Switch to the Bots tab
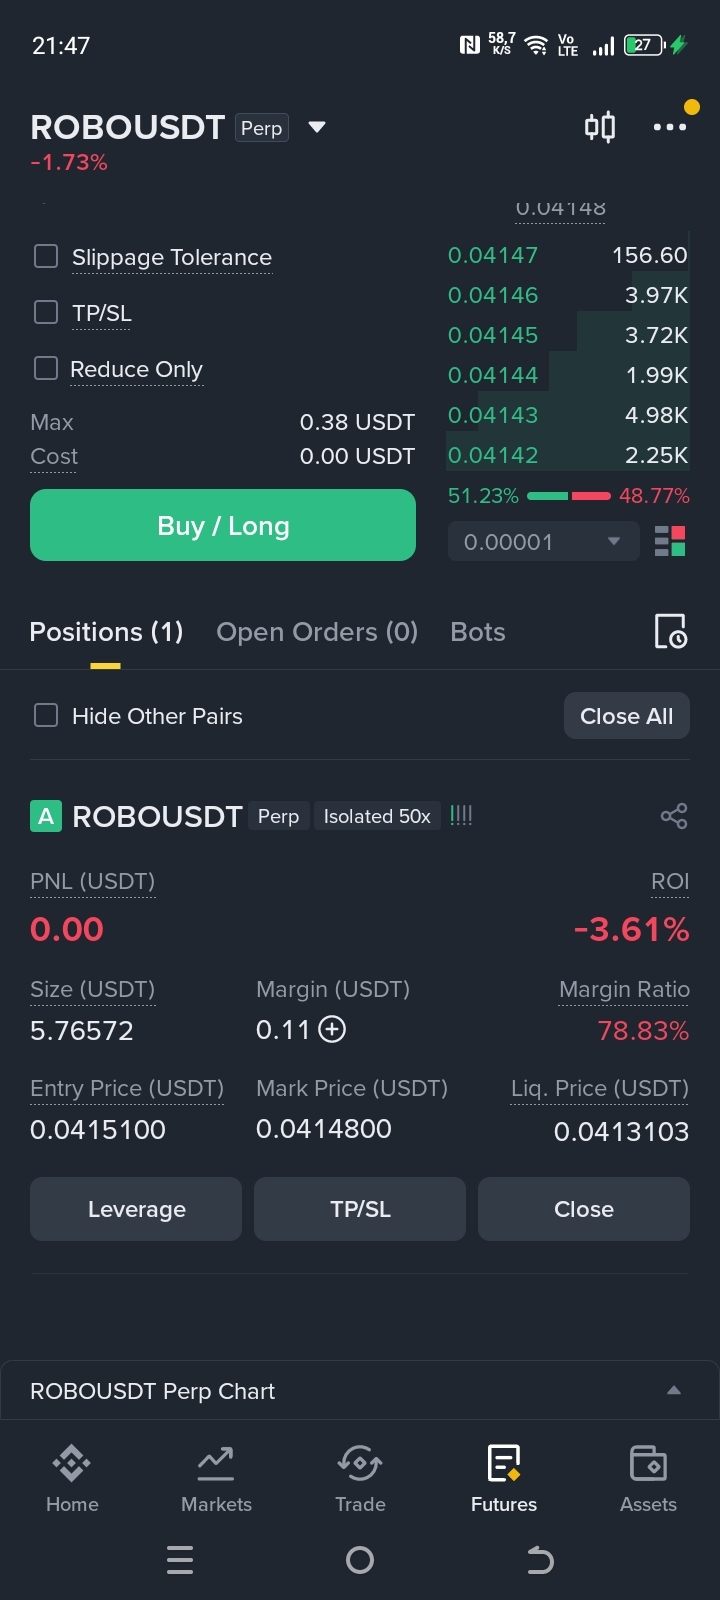This screenshot has height=1600, width=720. tap(478, 632)
